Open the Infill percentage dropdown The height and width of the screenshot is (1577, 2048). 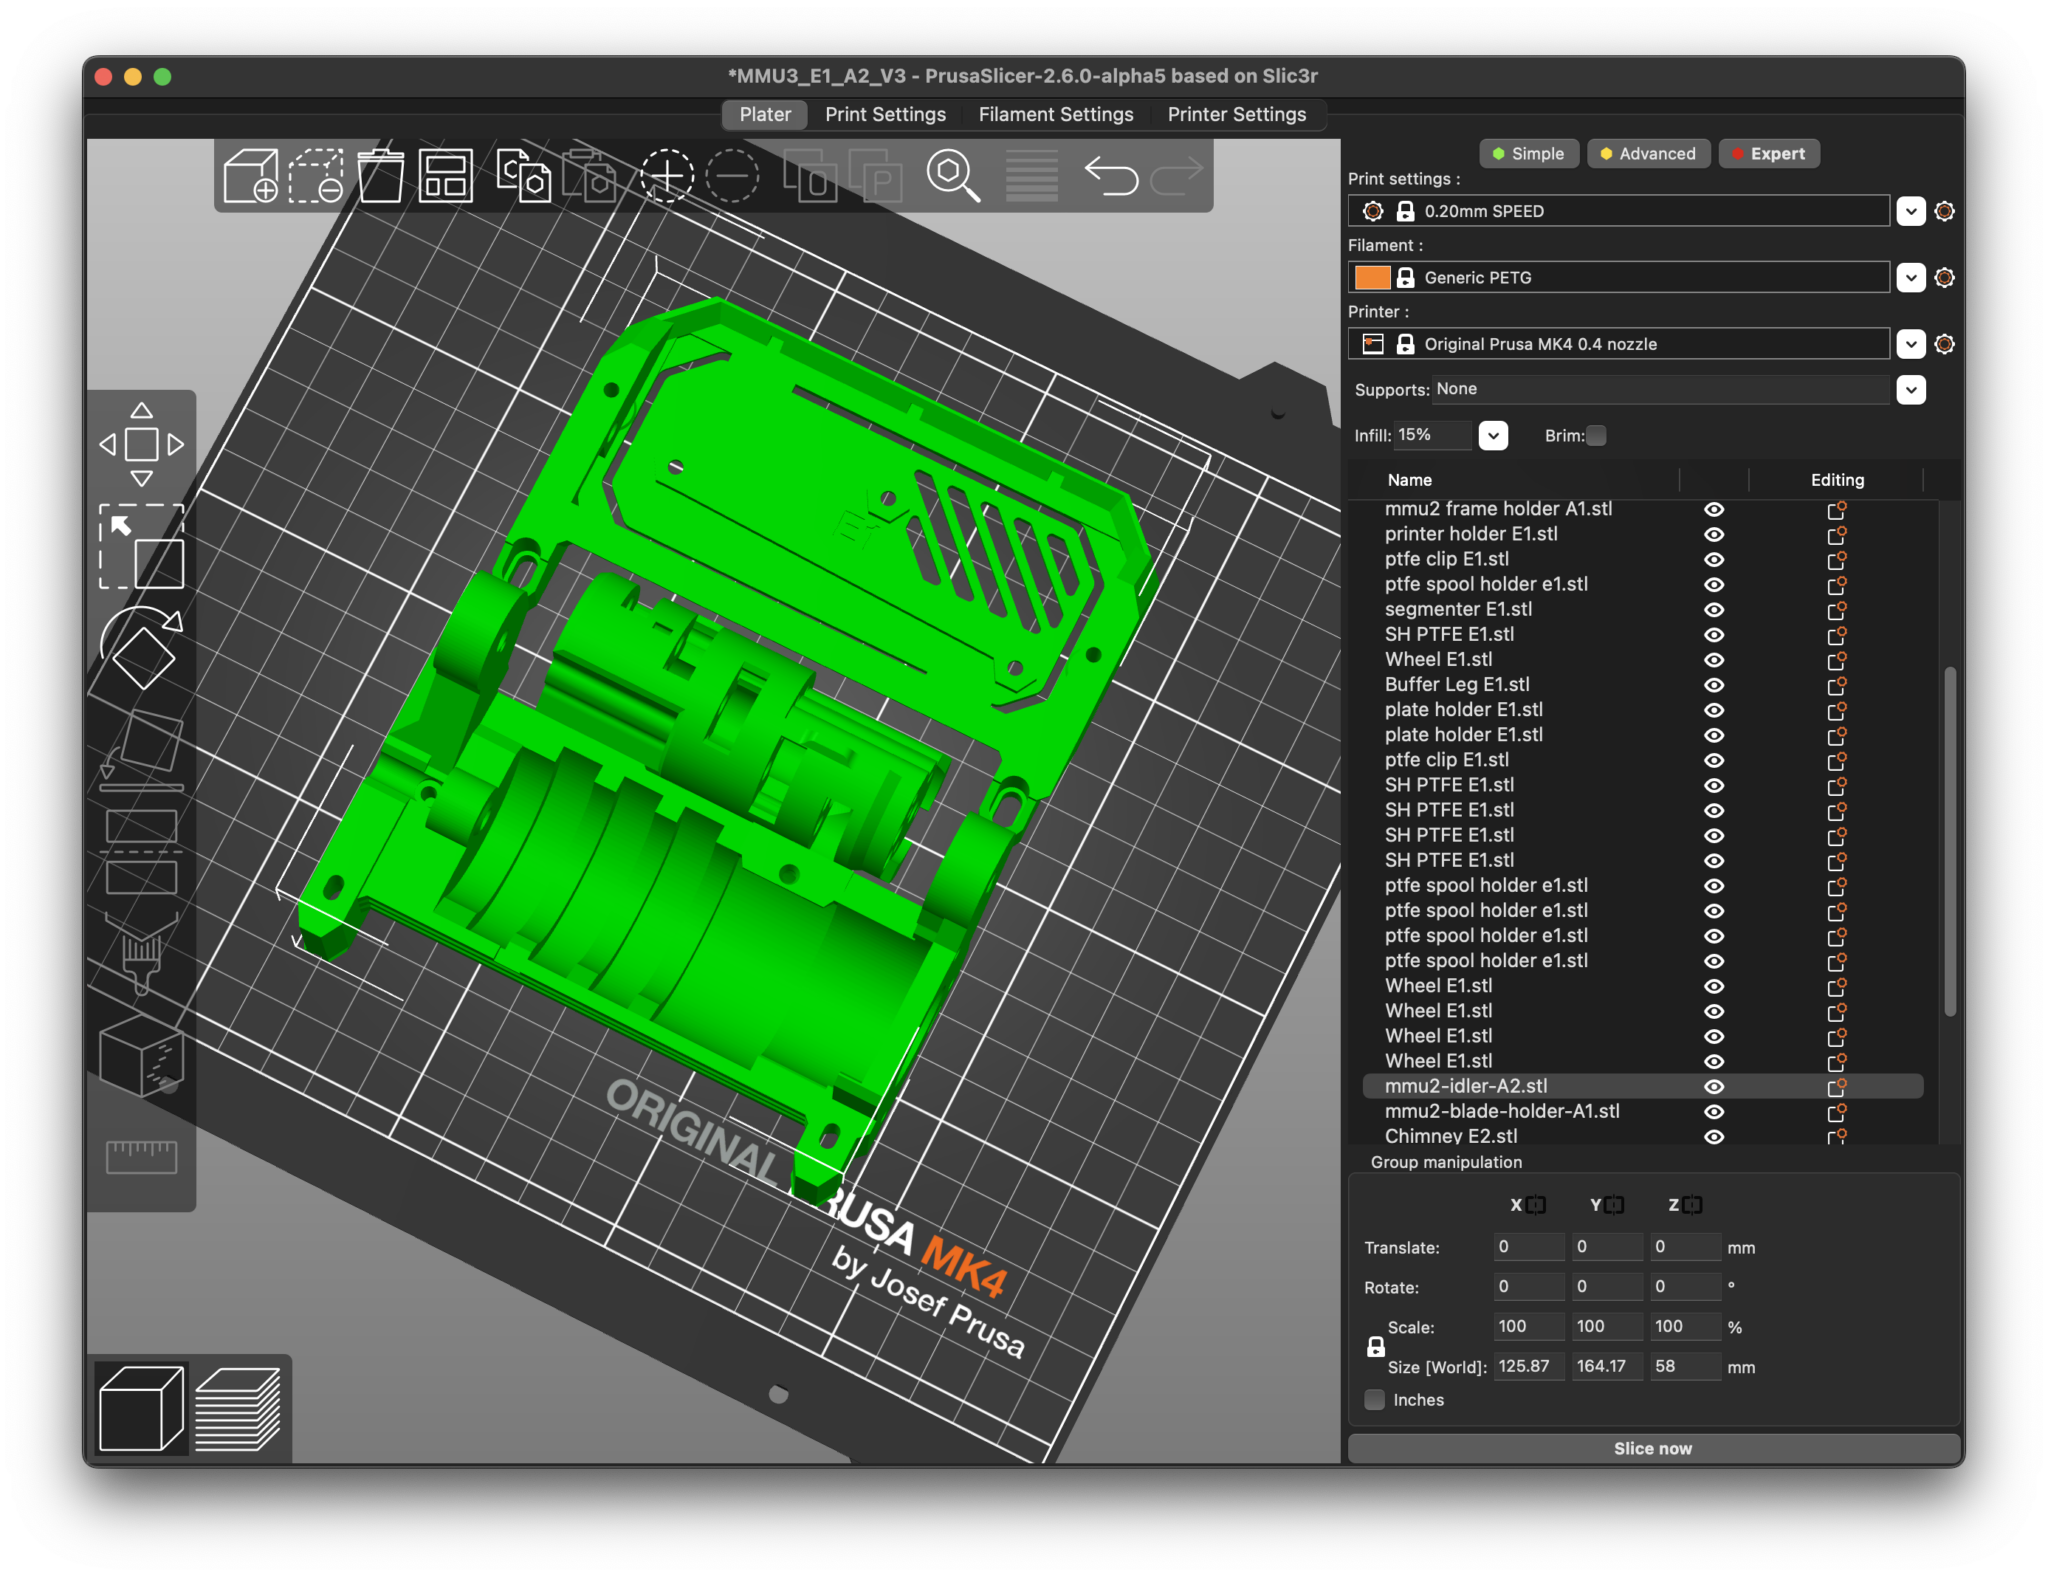pyautogui.click(x=1495, y=435)
